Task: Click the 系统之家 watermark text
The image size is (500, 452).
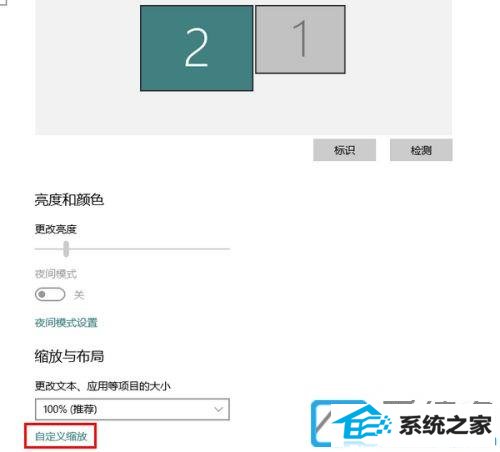Action: tap(446, 425)
